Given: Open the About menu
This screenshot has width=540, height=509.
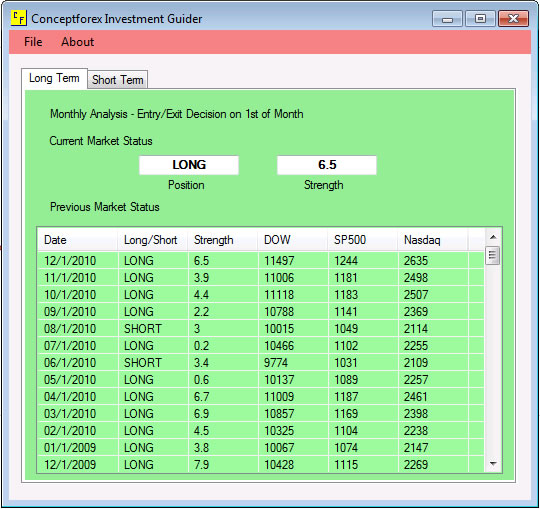Looking at the screenshot, I should click(77, 42).
